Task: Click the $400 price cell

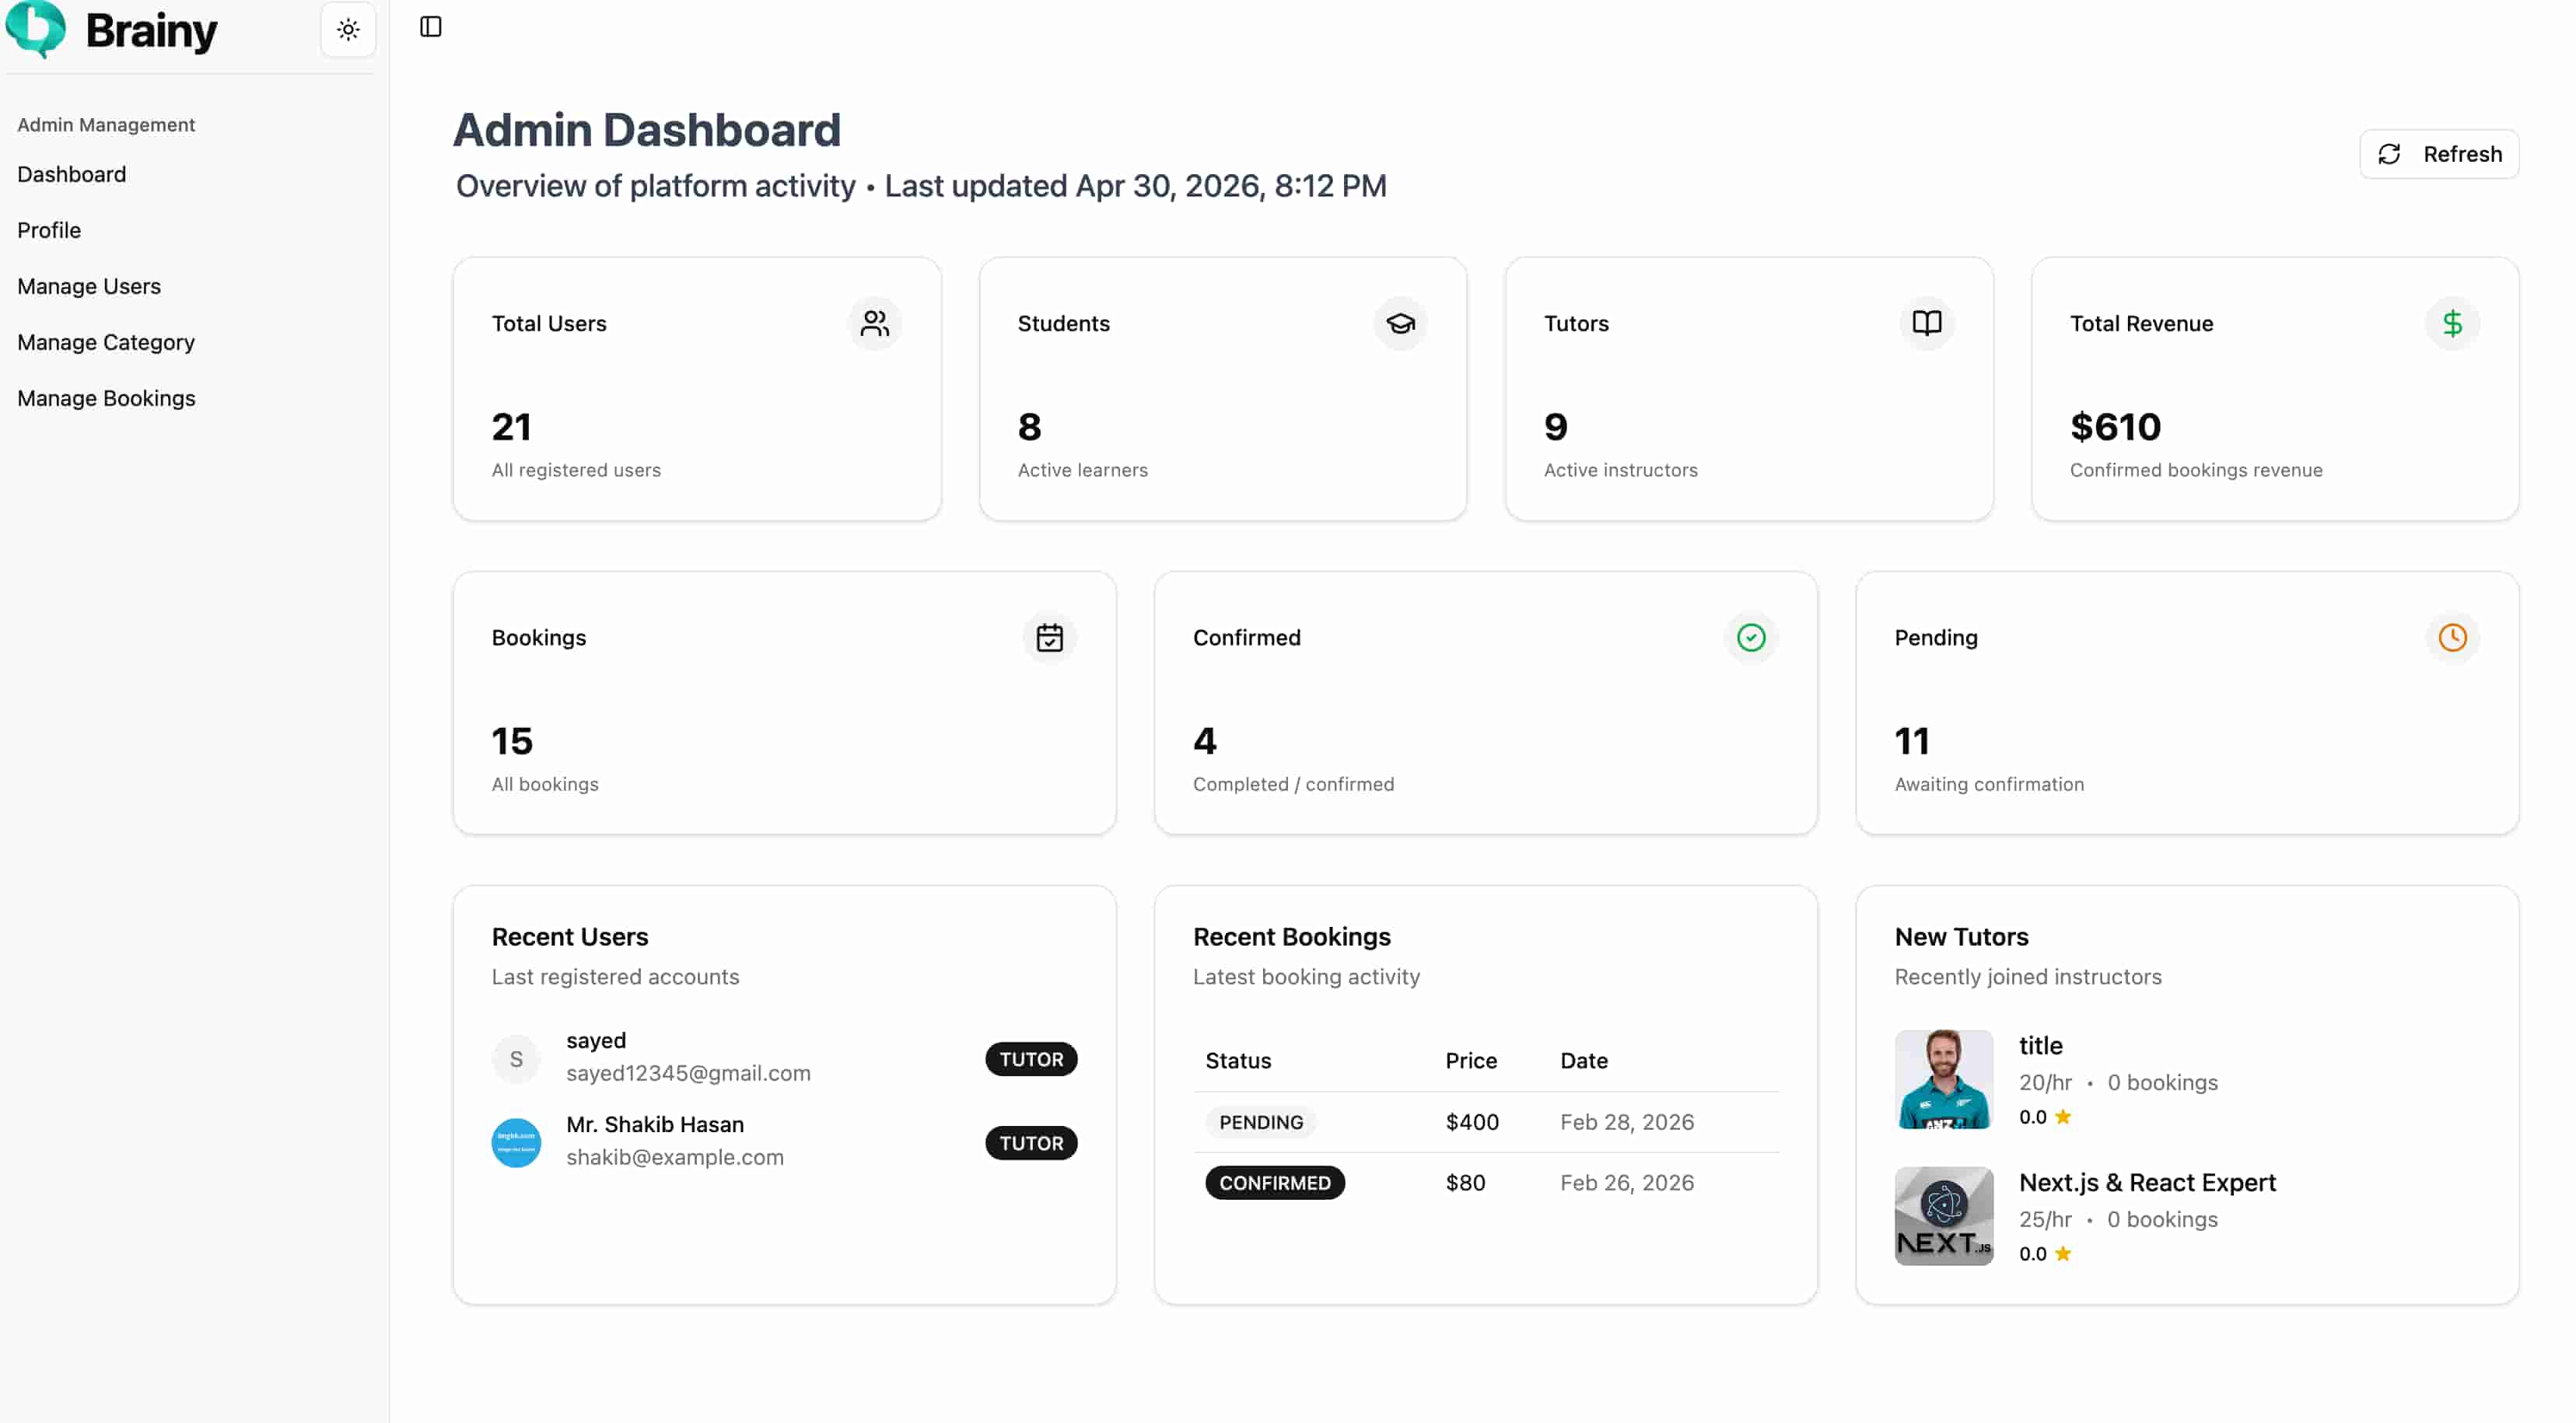Action: tap(1472, 1122)
